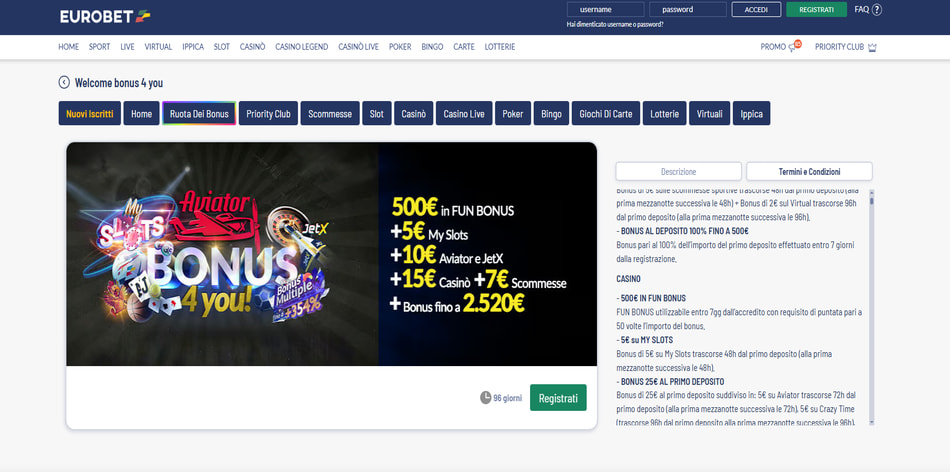Click the username input field
The width and height of the screenshot is (950, 472).
click(x=605, y=10)
